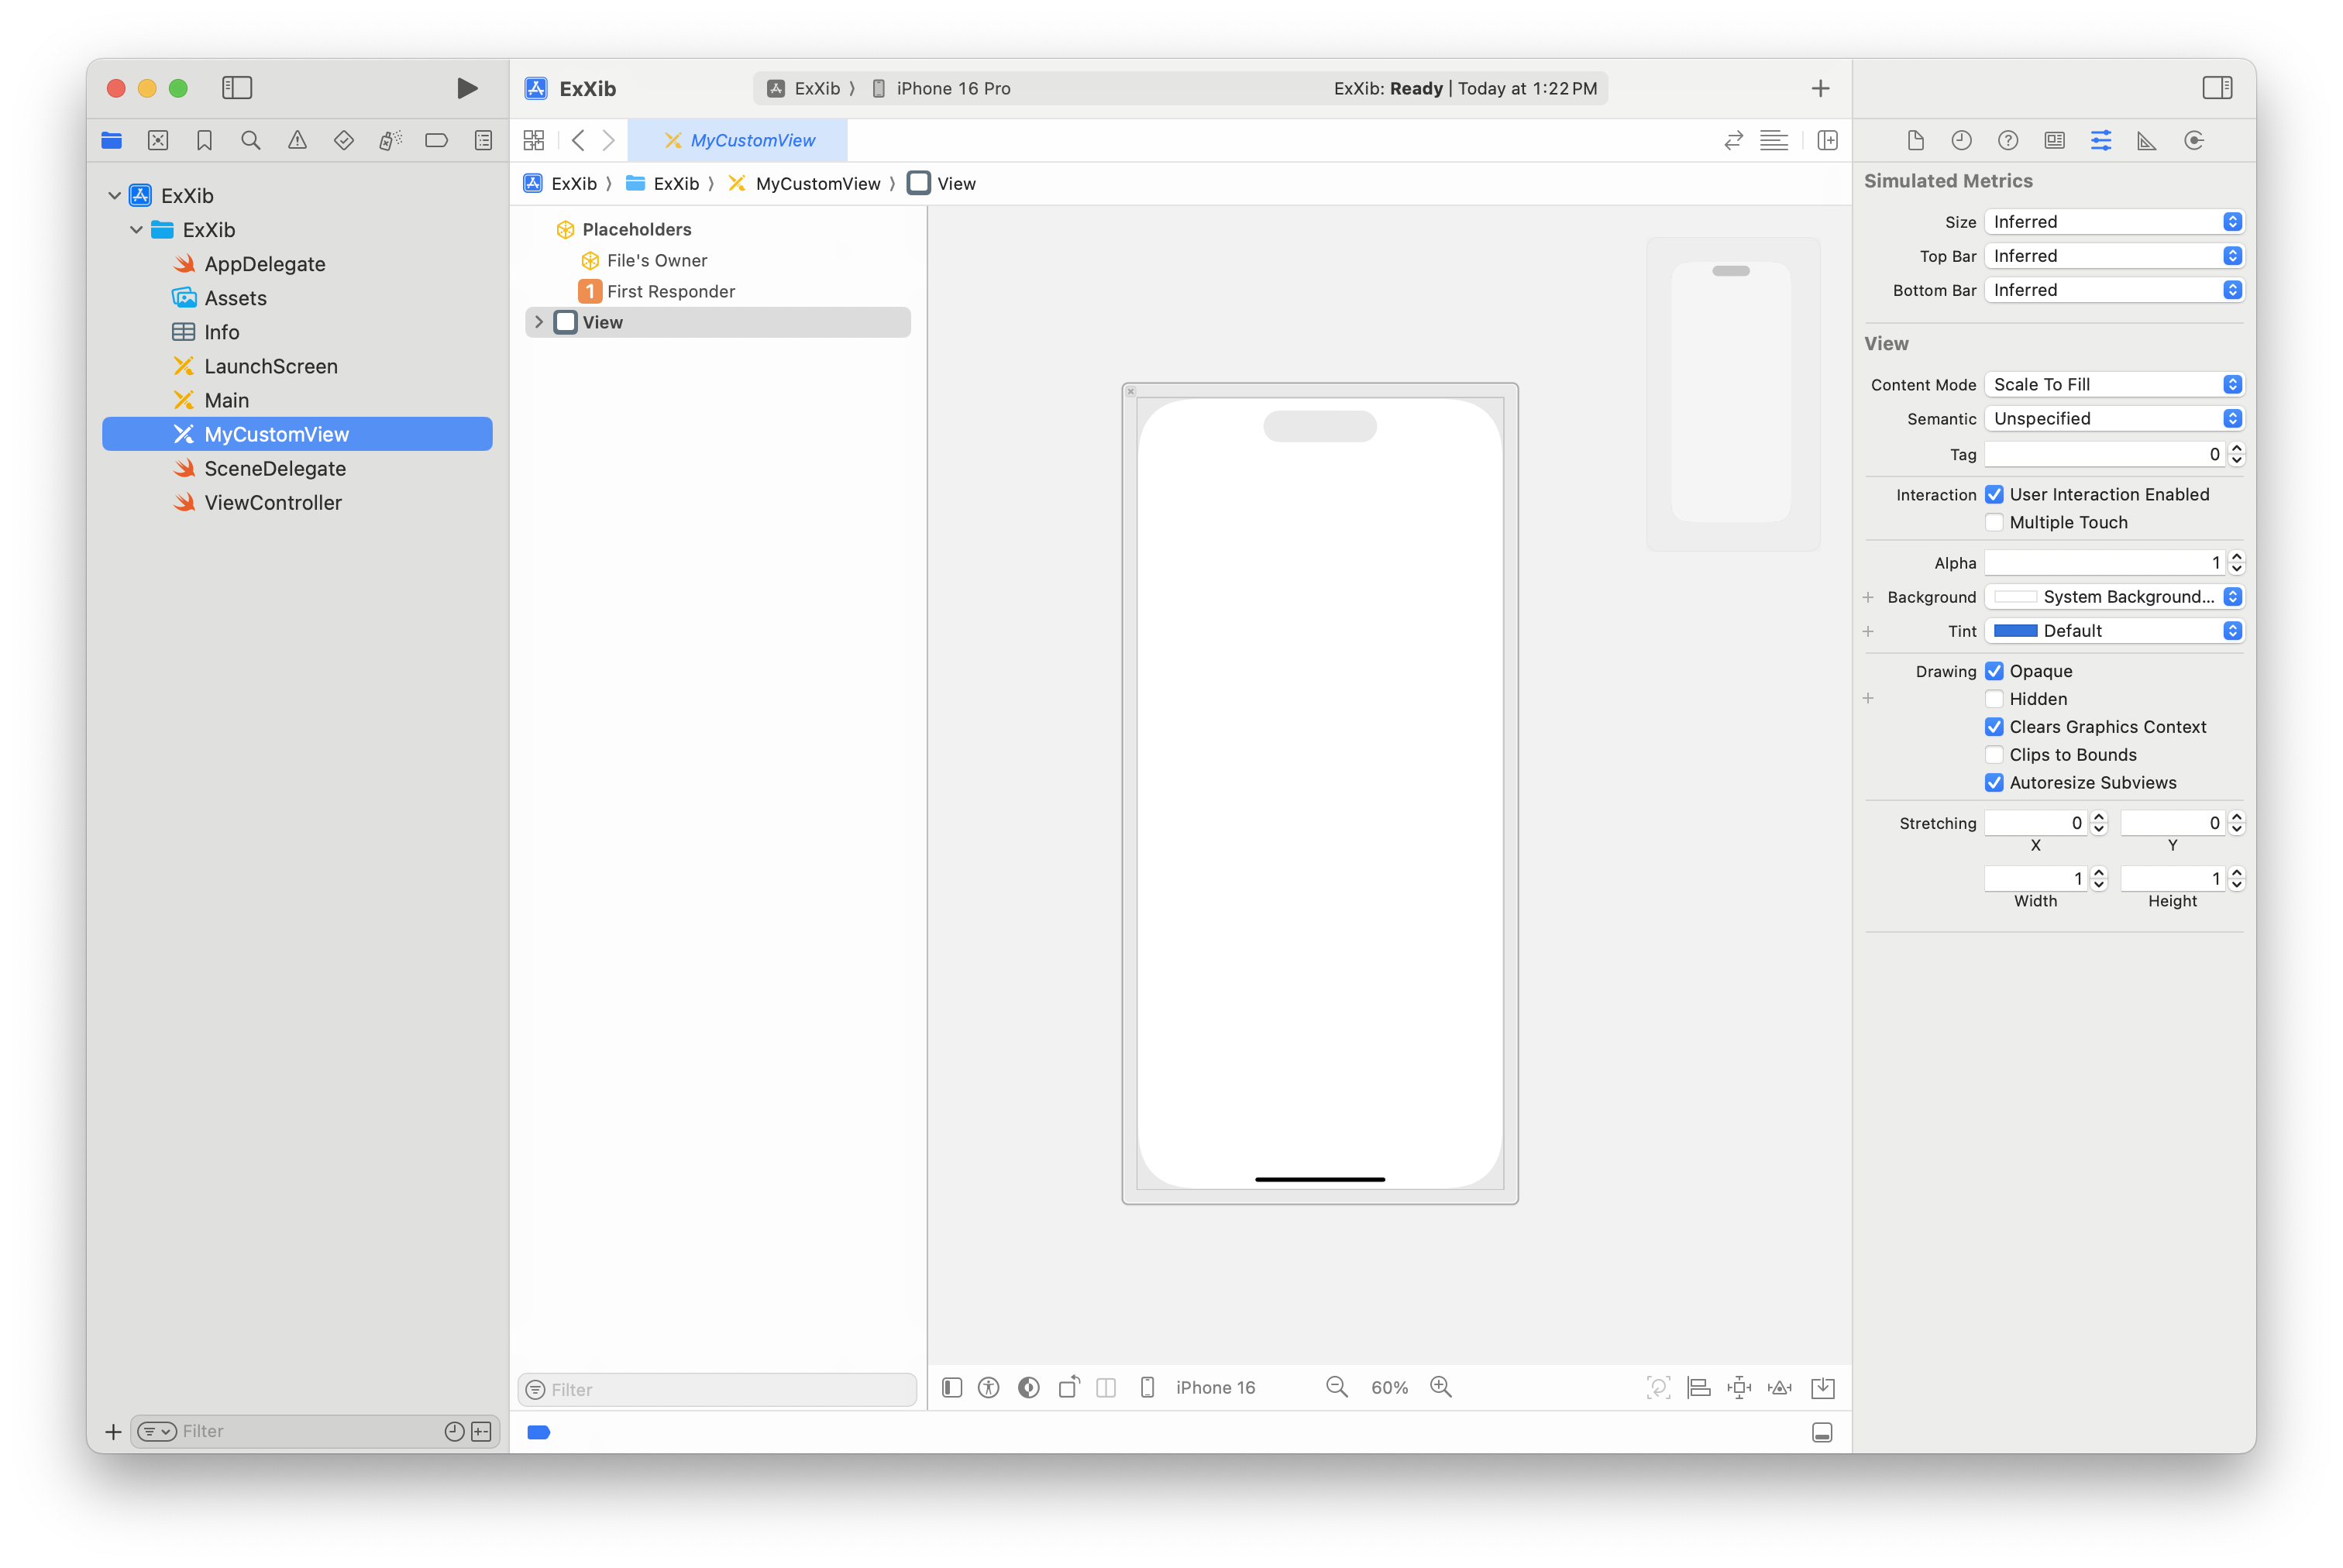
Task: Enable Clips to Bounds checkbox
Action: point(1994,755)
